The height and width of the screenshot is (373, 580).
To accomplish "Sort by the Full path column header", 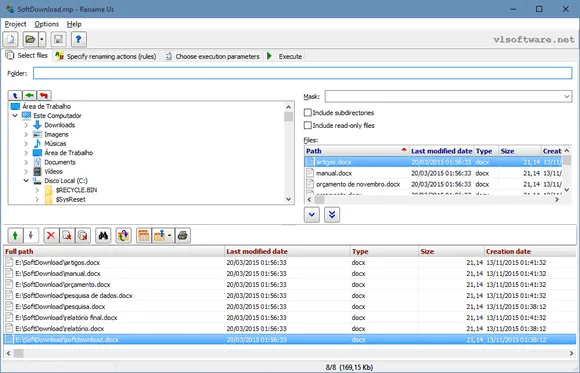I will point(114,251).
